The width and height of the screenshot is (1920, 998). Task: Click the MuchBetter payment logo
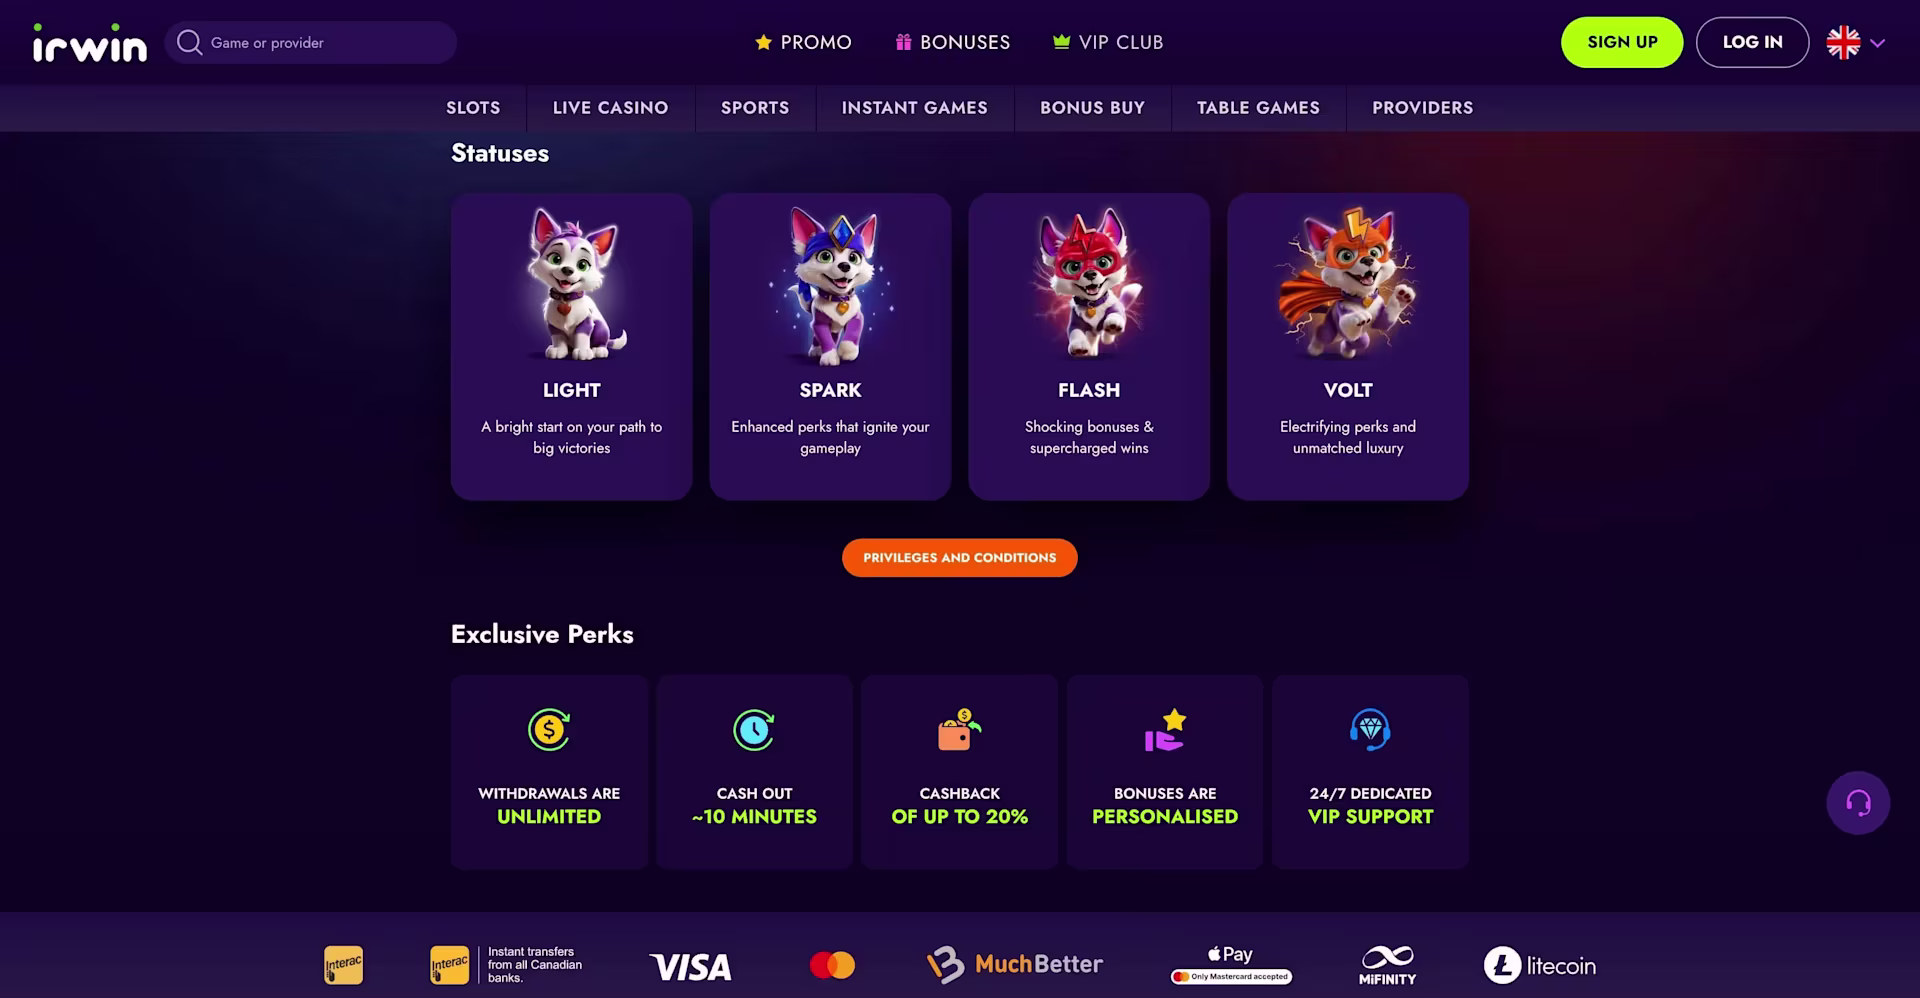click(x=1015, y=965)
